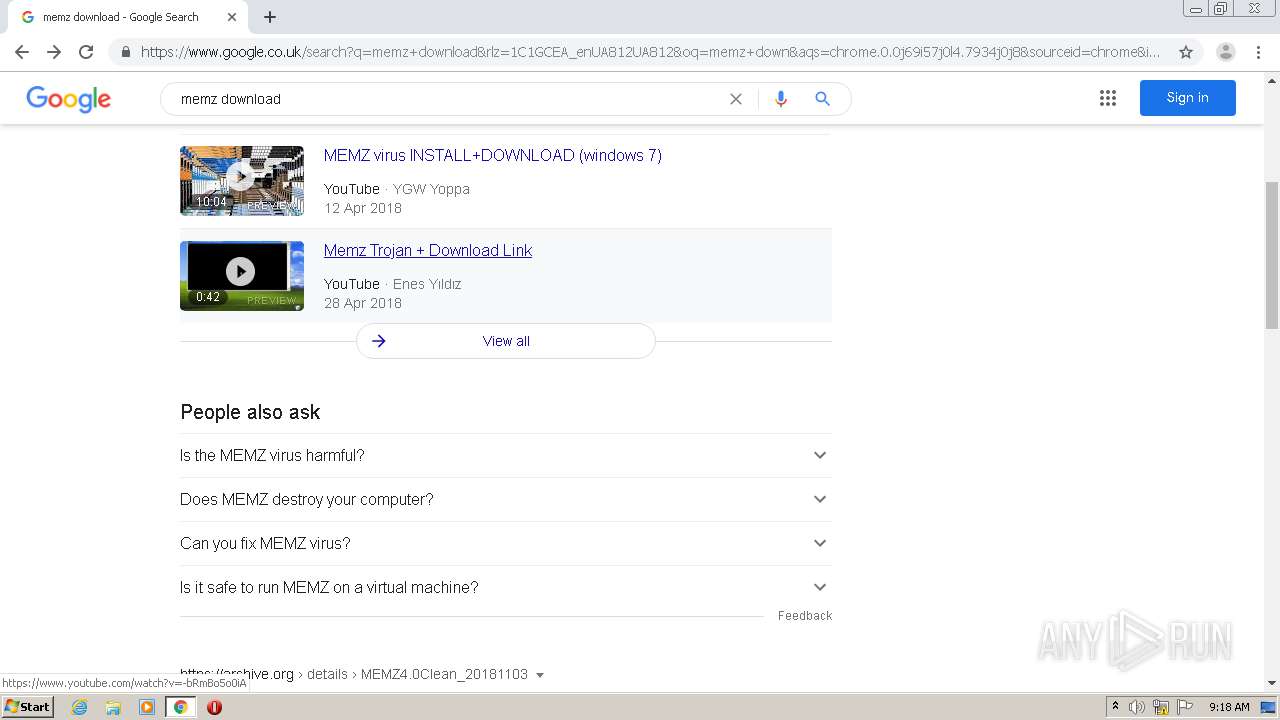Click View all videos button
The image size is (1280, 720).
click(506, 341)
